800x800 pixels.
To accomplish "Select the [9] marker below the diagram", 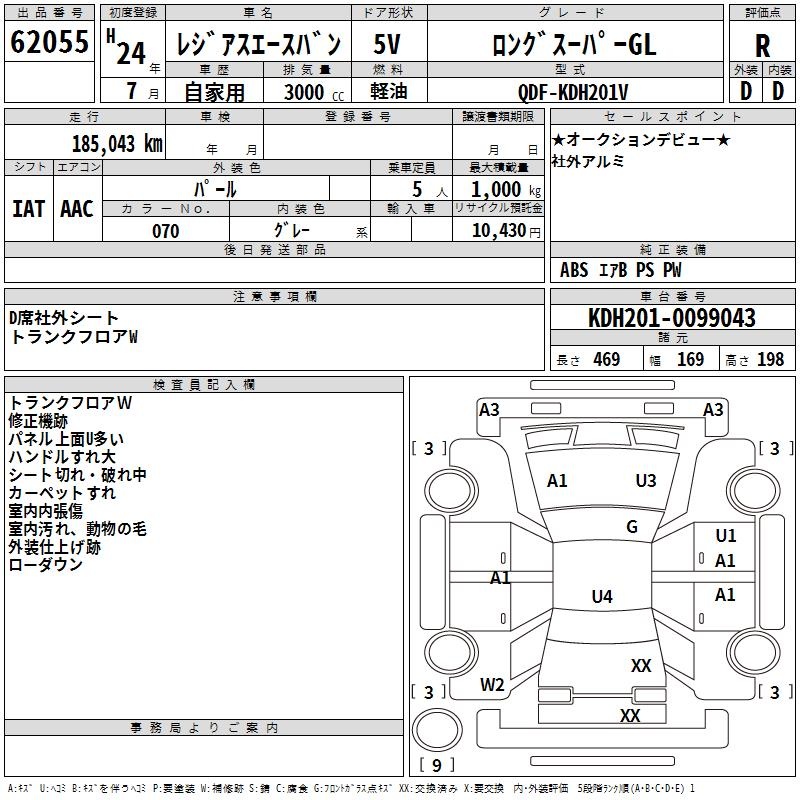I will (435, 766).
